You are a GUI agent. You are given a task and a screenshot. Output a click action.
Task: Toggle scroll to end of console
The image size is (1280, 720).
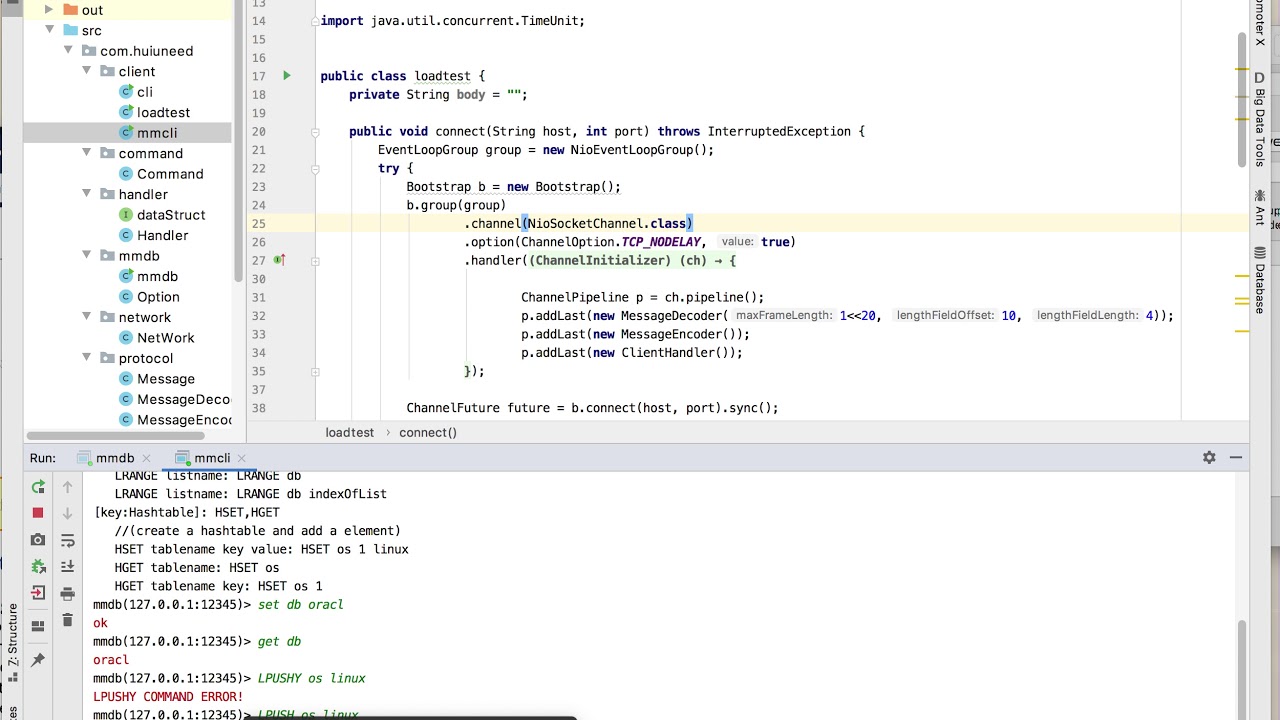coord(67,566)
